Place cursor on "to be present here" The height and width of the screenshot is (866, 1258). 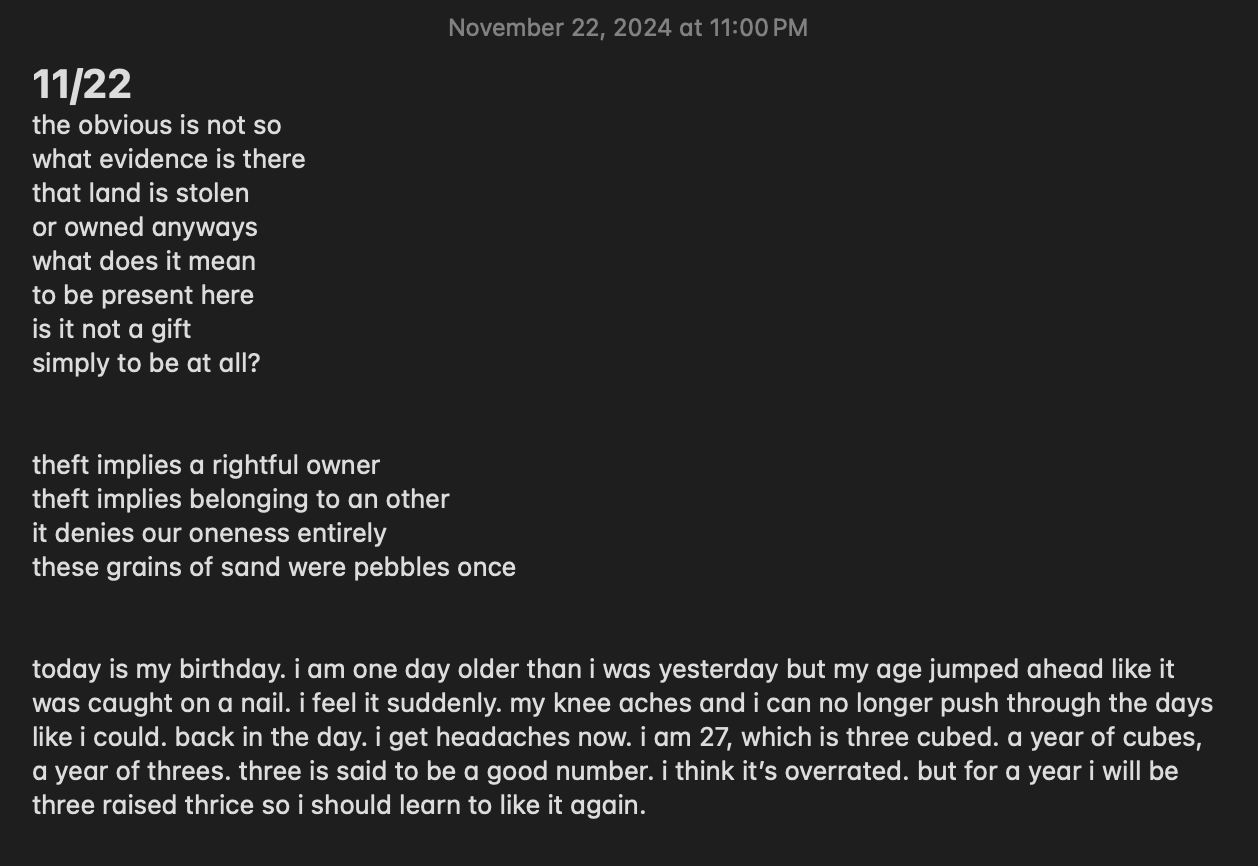click(142, 295)
